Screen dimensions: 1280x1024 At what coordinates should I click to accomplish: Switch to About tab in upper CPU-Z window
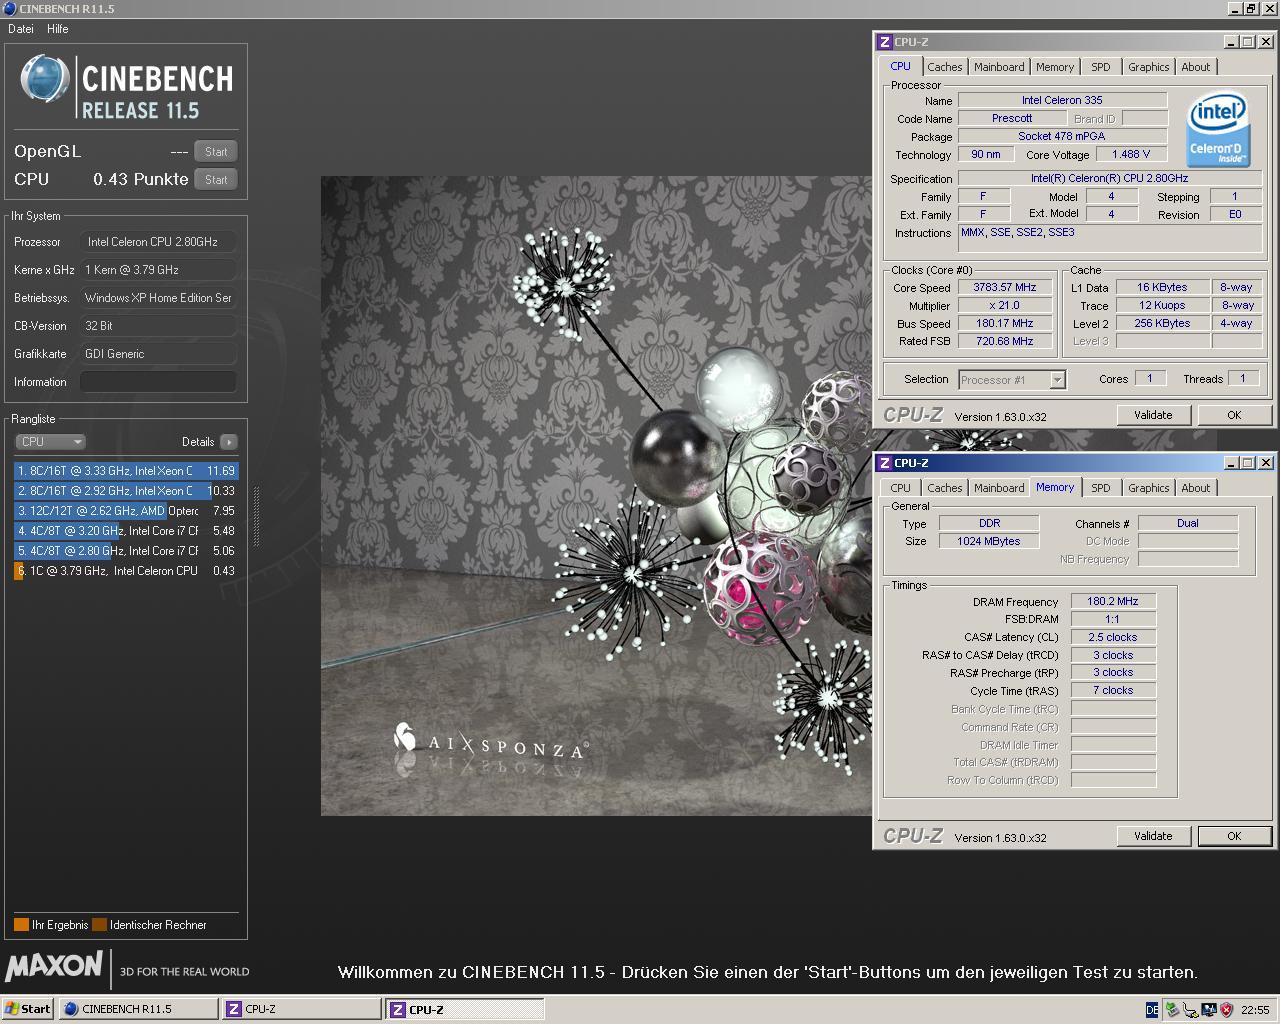(1196, 67)
